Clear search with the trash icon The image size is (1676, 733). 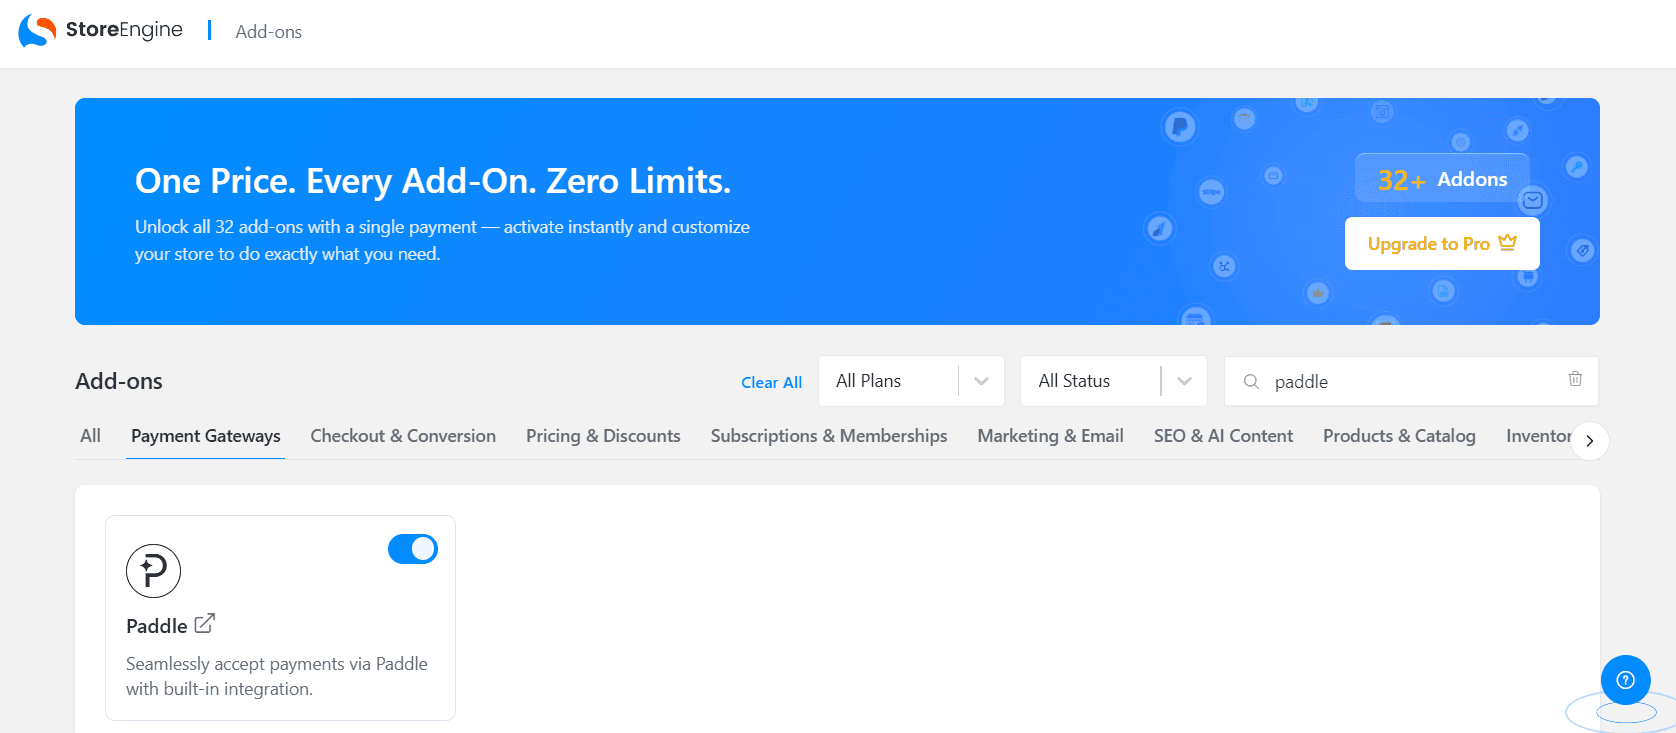point(1575,379)
